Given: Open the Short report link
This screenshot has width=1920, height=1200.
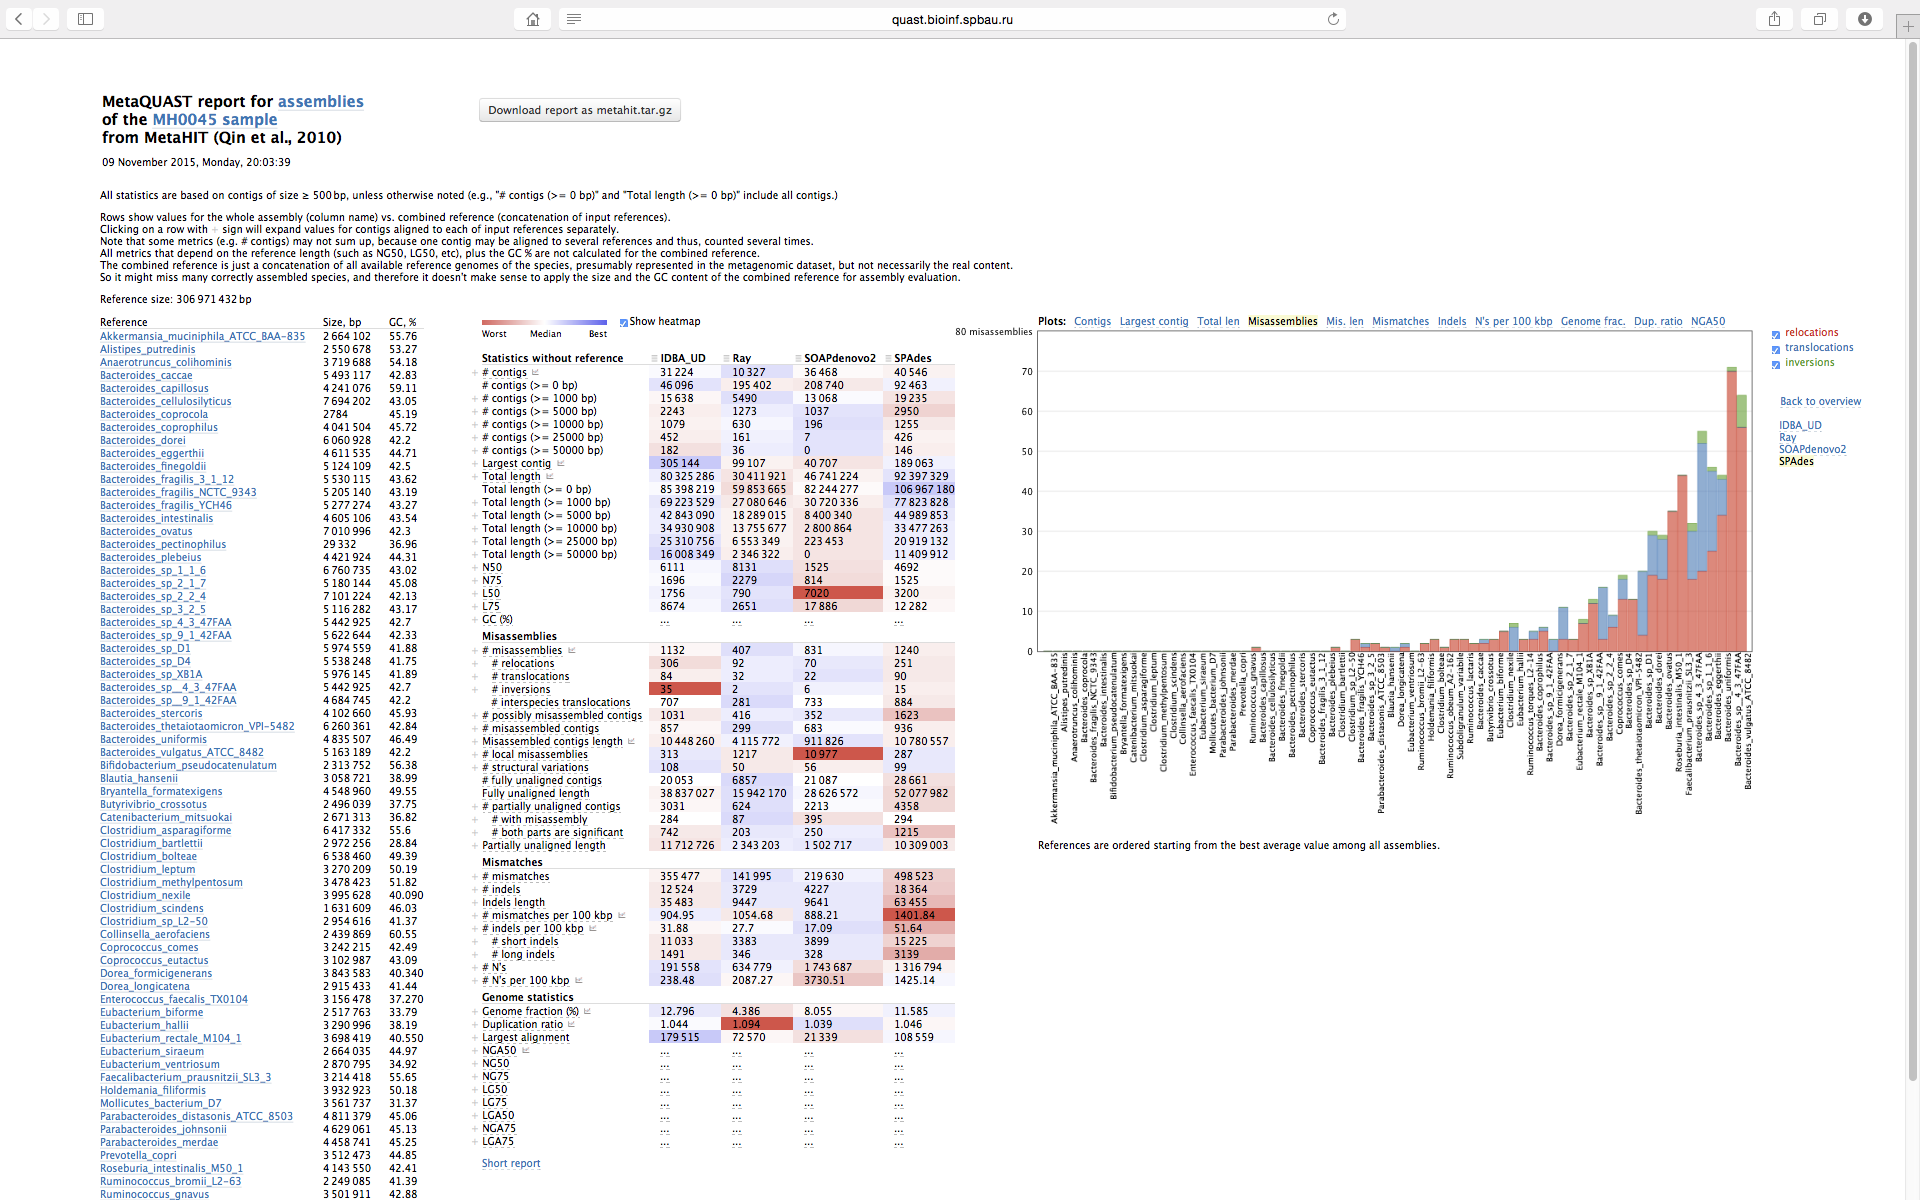Looking at the screenshot, I should [x=510, y=1163].
